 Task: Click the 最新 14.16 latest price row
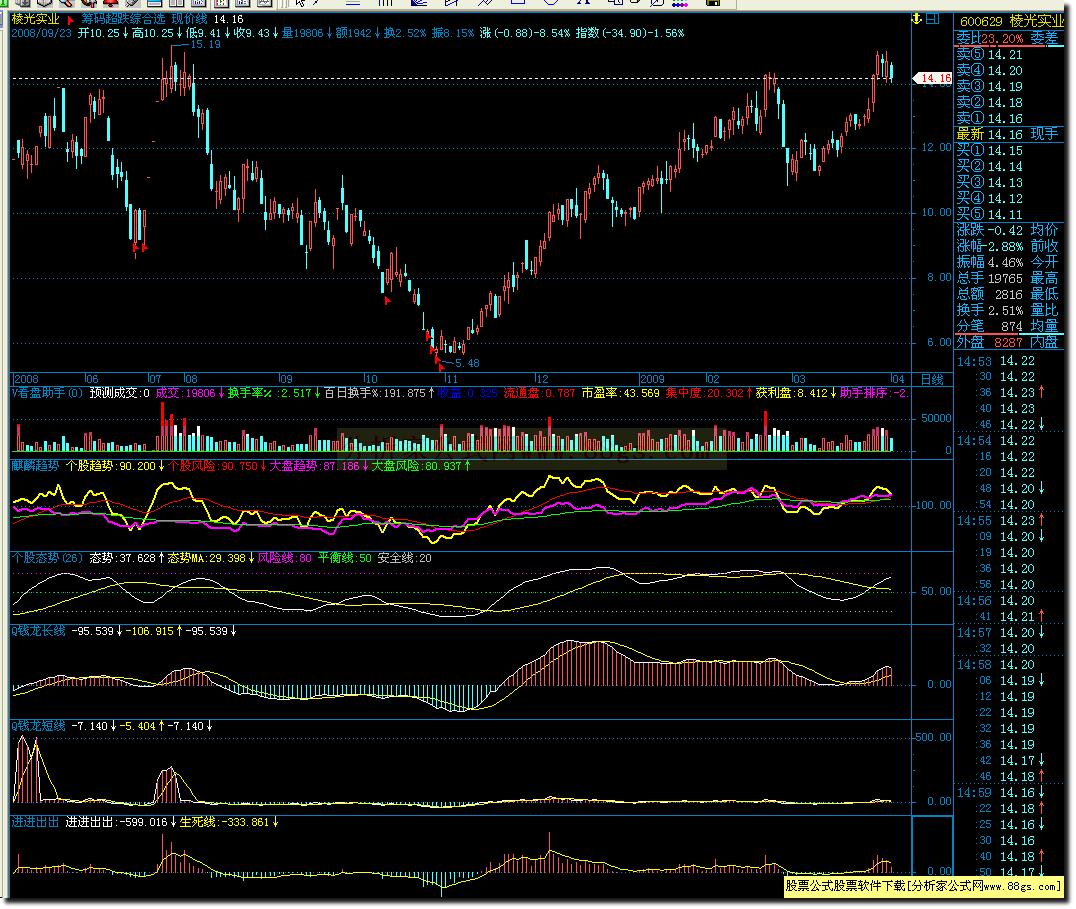[990, 134]
